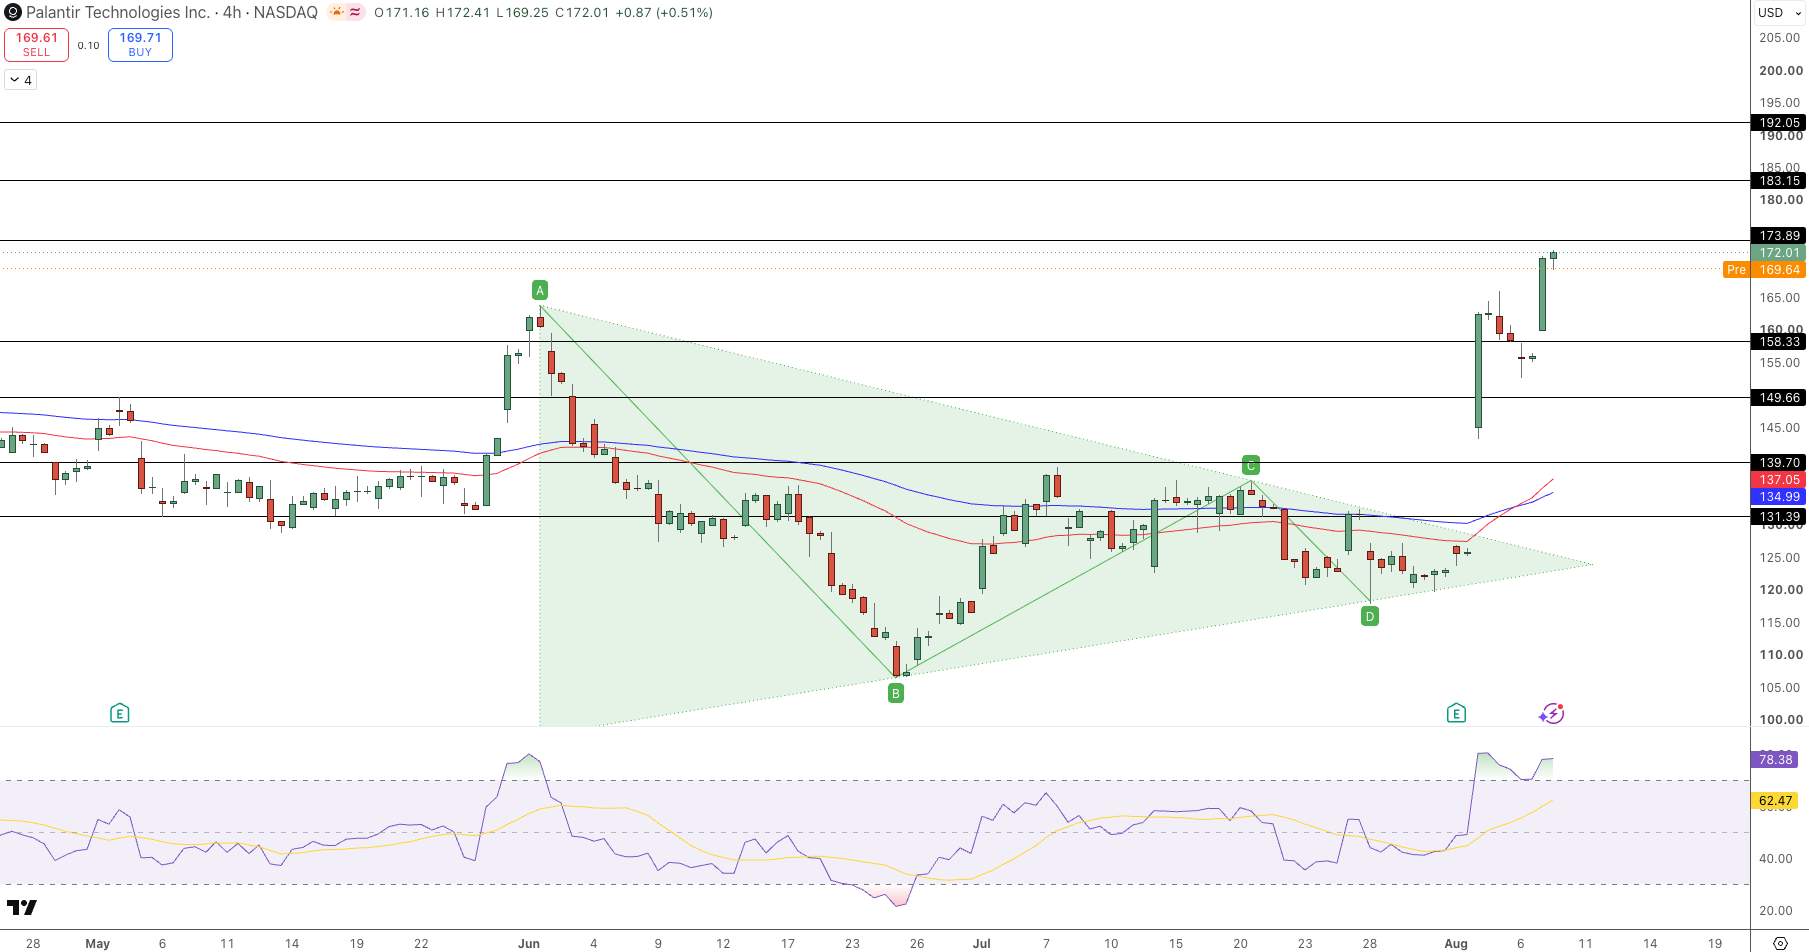This screenshot has width=1809, height=952.
Task: Select pattern point label D
Action: pos(1370,616)
